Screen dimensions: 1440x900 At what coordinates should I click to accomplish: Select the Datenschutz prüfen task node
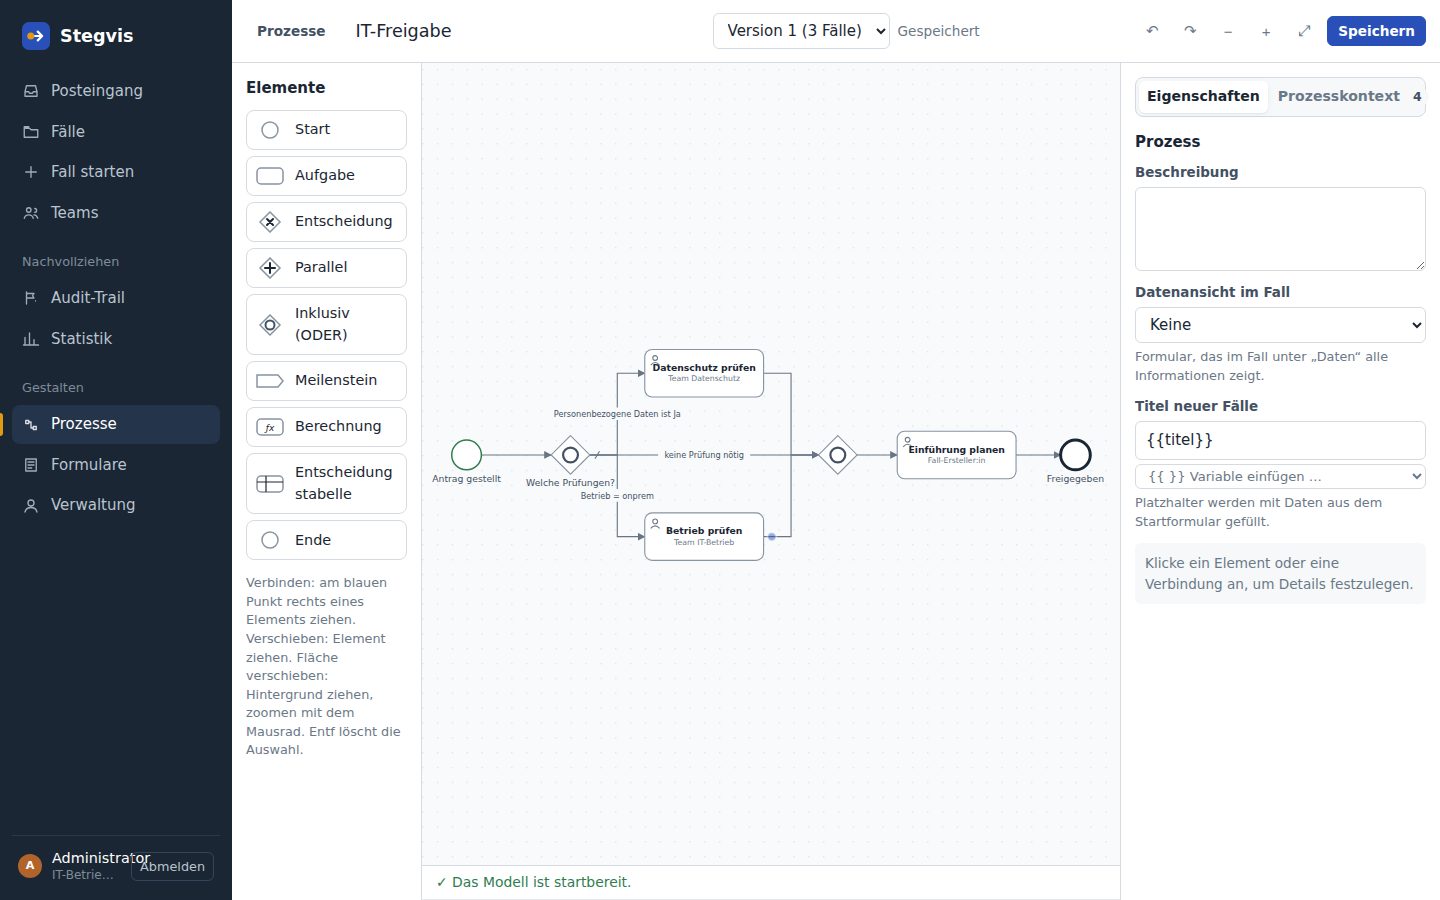coord(704,373)
